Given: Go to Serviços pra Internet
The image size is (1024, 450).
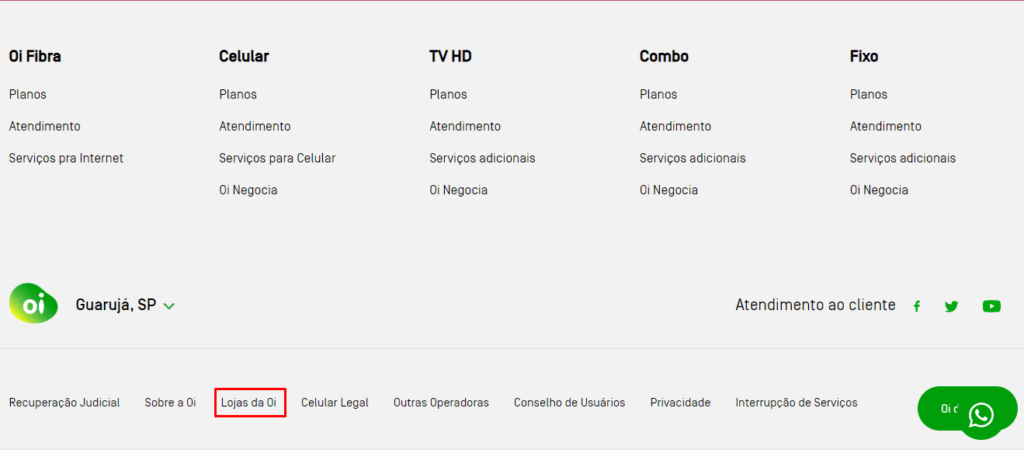Looking at the screenshot, I should coord(66,159).
